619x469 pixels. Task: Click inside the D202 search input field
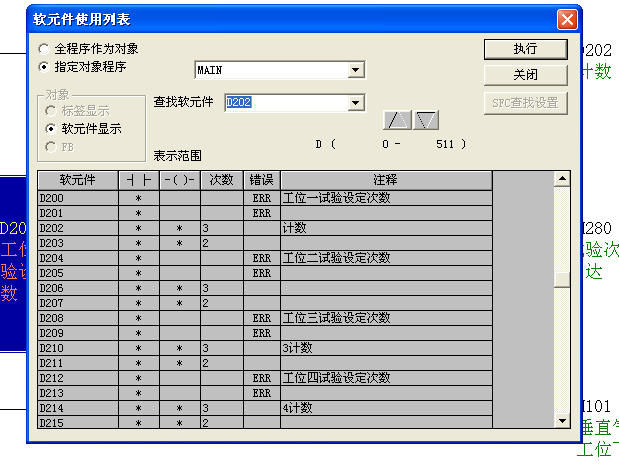coord(283,102)
